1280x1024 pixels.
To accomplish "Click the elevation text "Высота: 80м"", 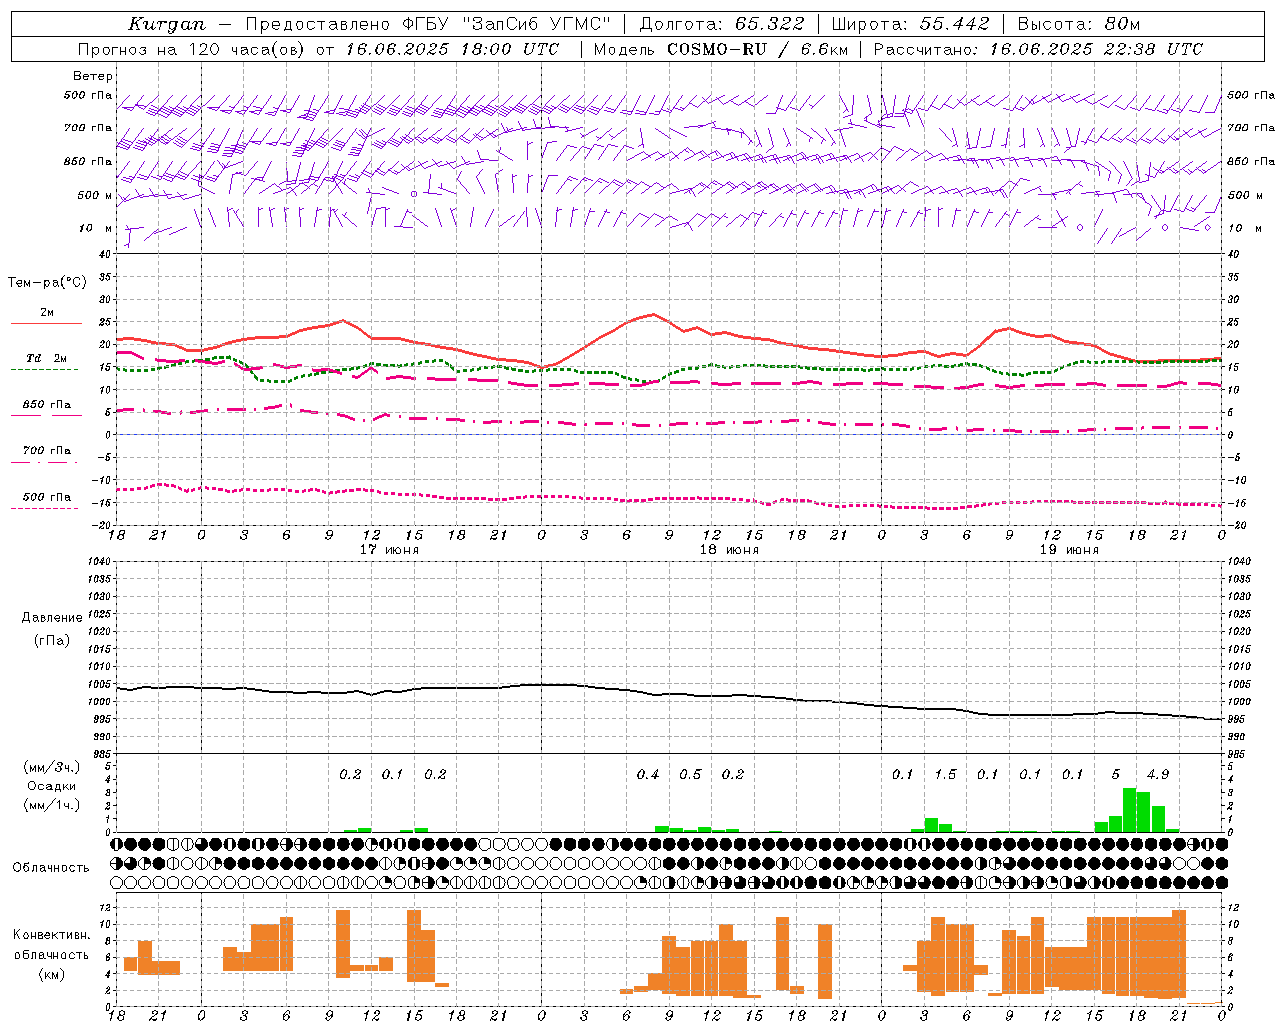I will (1079, 24).
